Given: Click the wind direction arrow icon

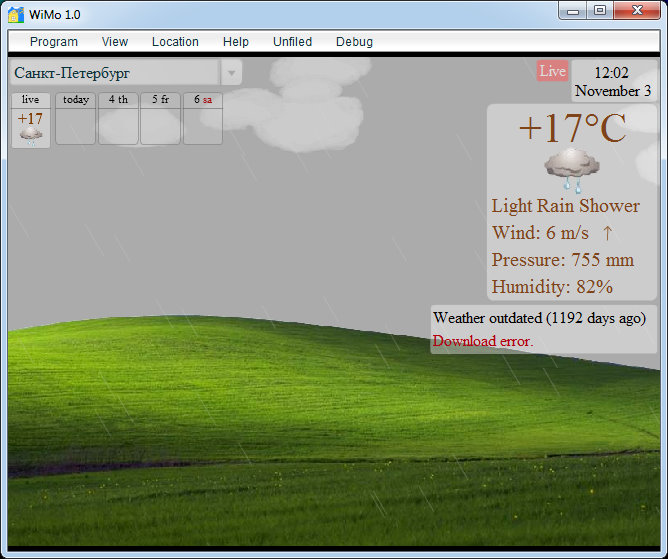Looking at the screenshot, I should pyautogui.click(x=608, y=233).
